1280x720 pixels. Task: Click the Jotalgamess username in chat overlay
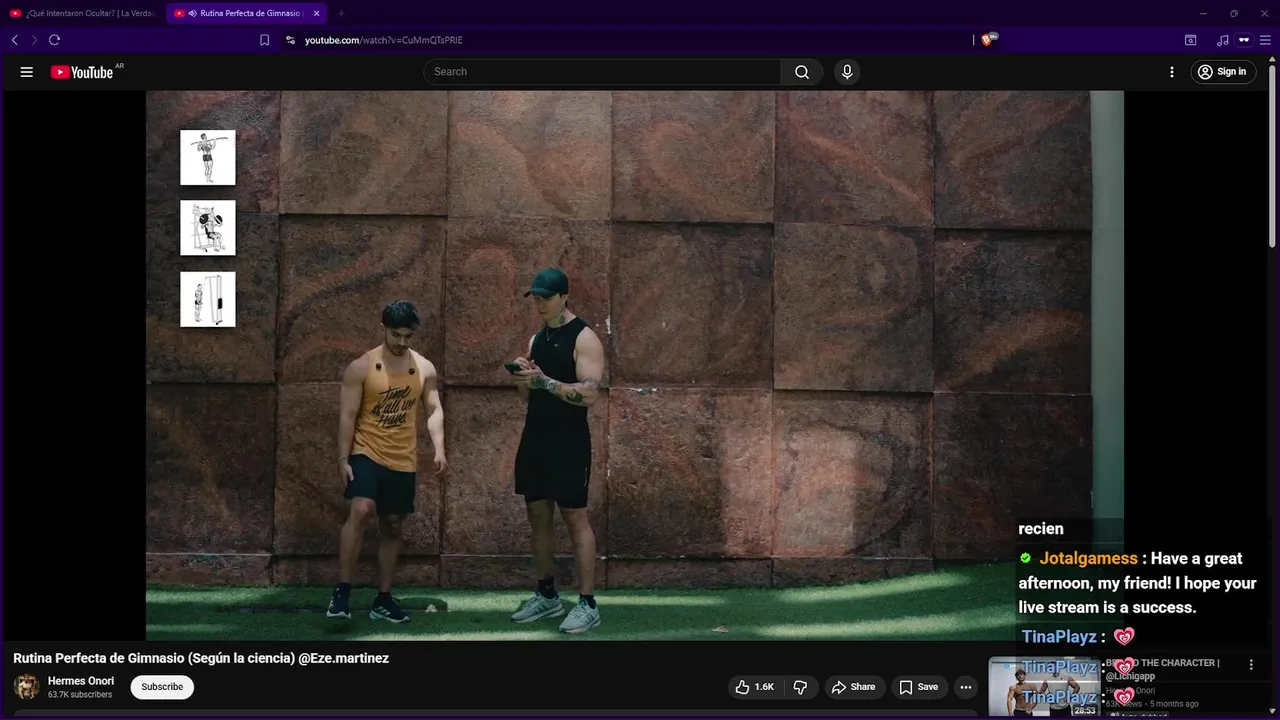[x=1088, y=559]
